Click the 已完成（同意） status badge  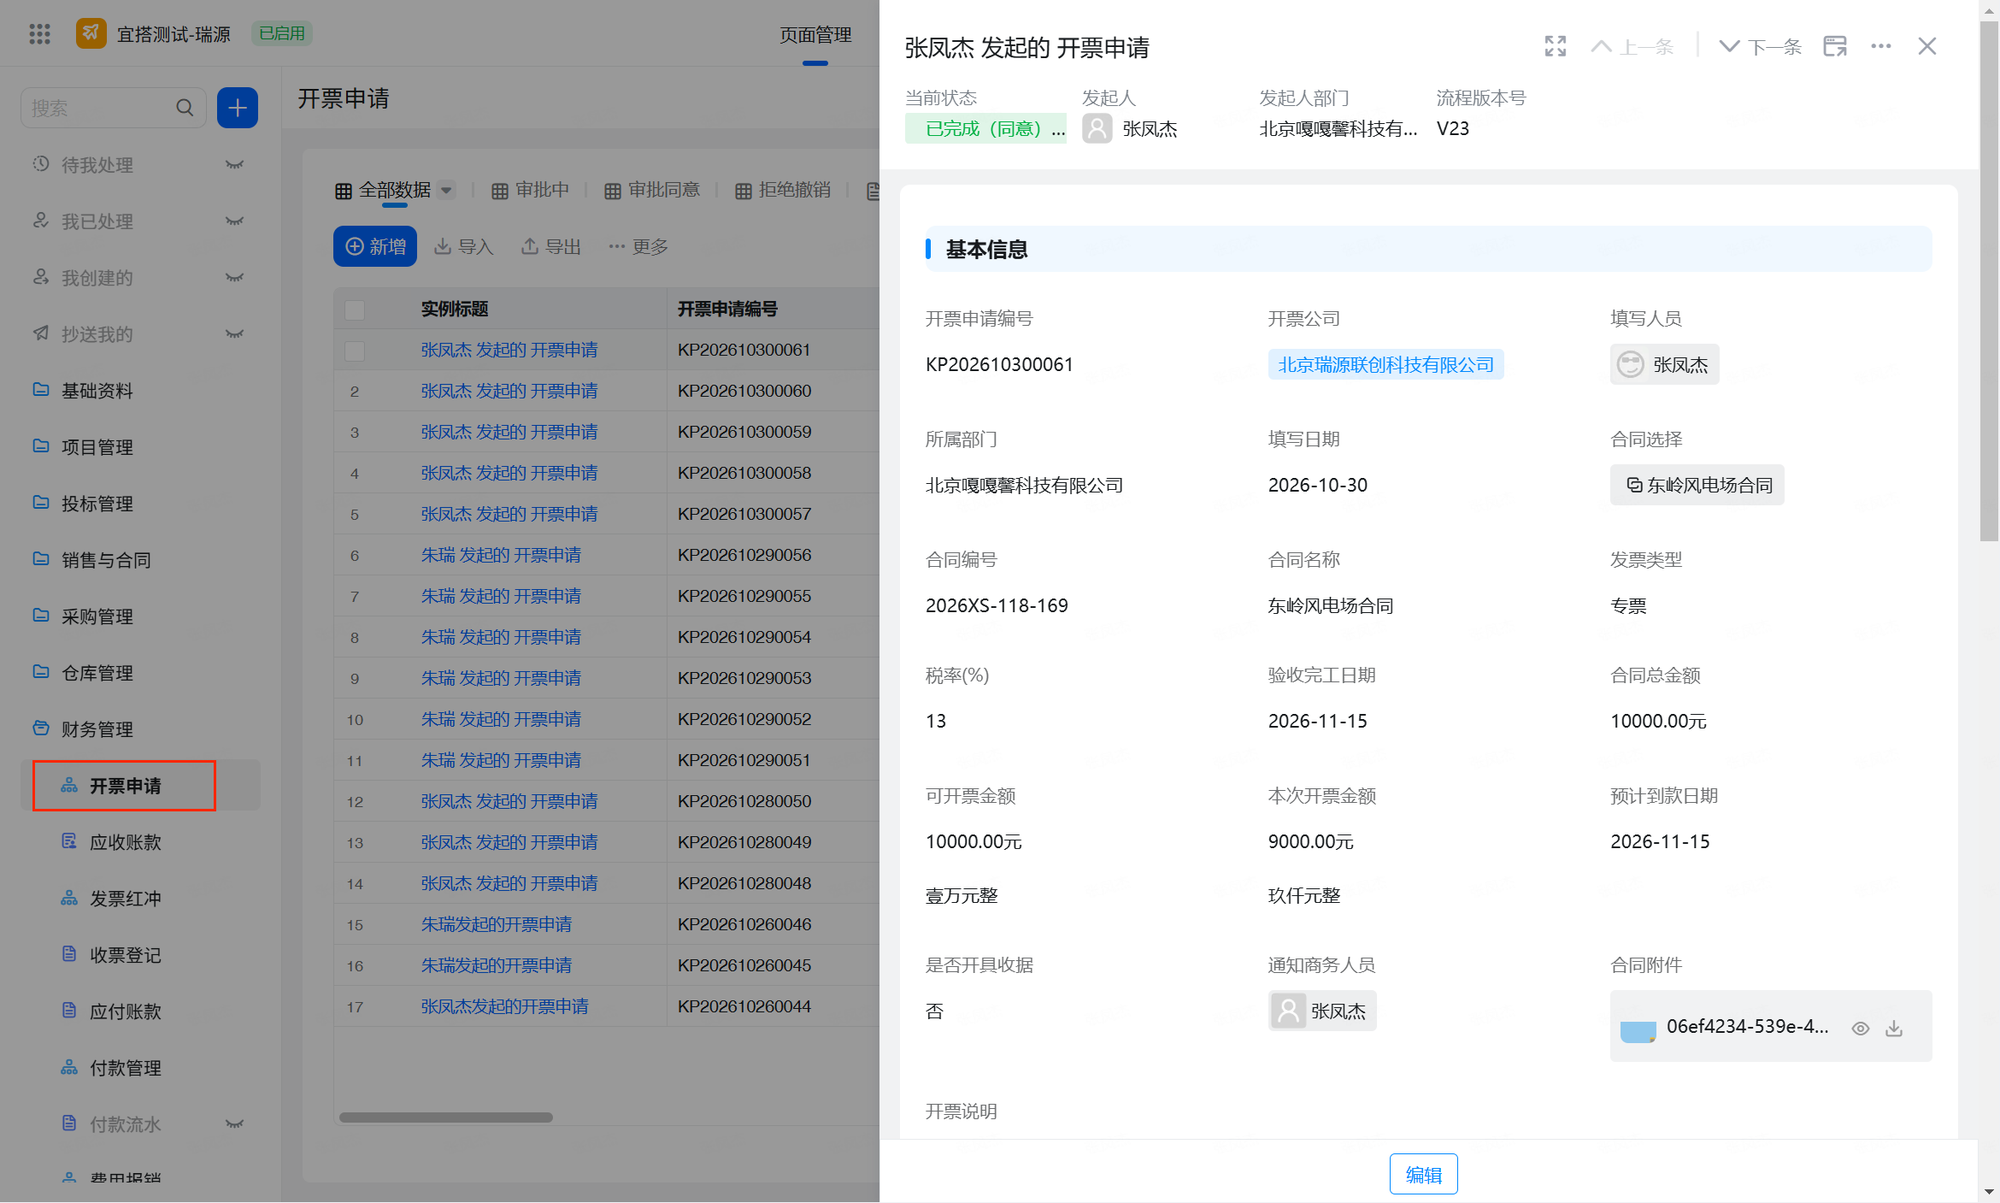click(x=985, y=129)
